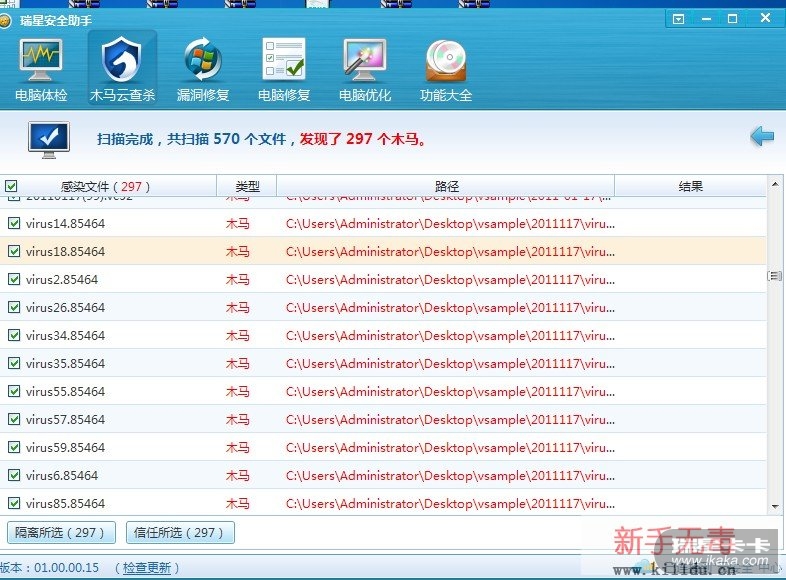The height and width of the screenshot is (580, 786).
Task: Uncheck the virus26.85464 checkbox
Action: point(14,307)
